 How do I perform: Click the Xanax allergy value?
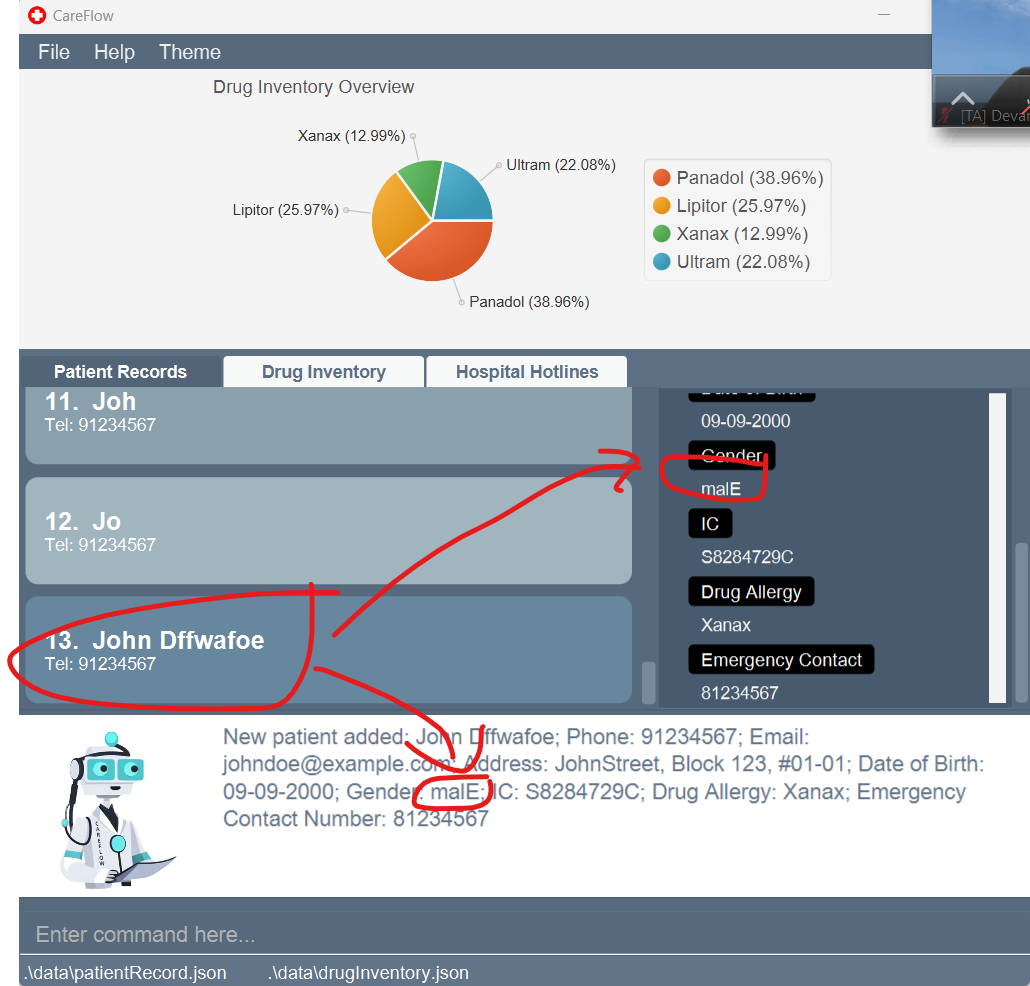726,625
